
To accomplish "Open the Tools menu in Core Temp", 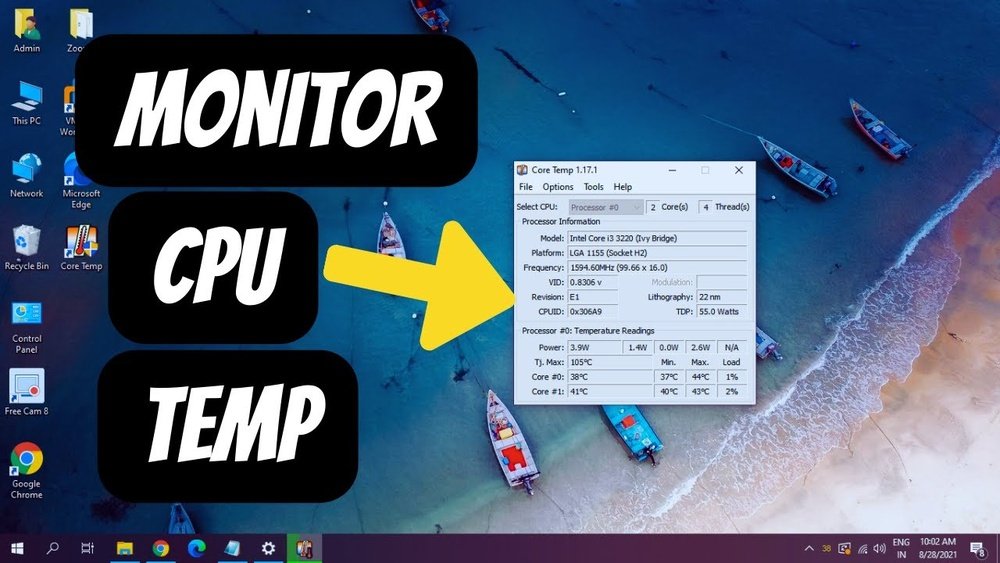I will click(593, 187).
